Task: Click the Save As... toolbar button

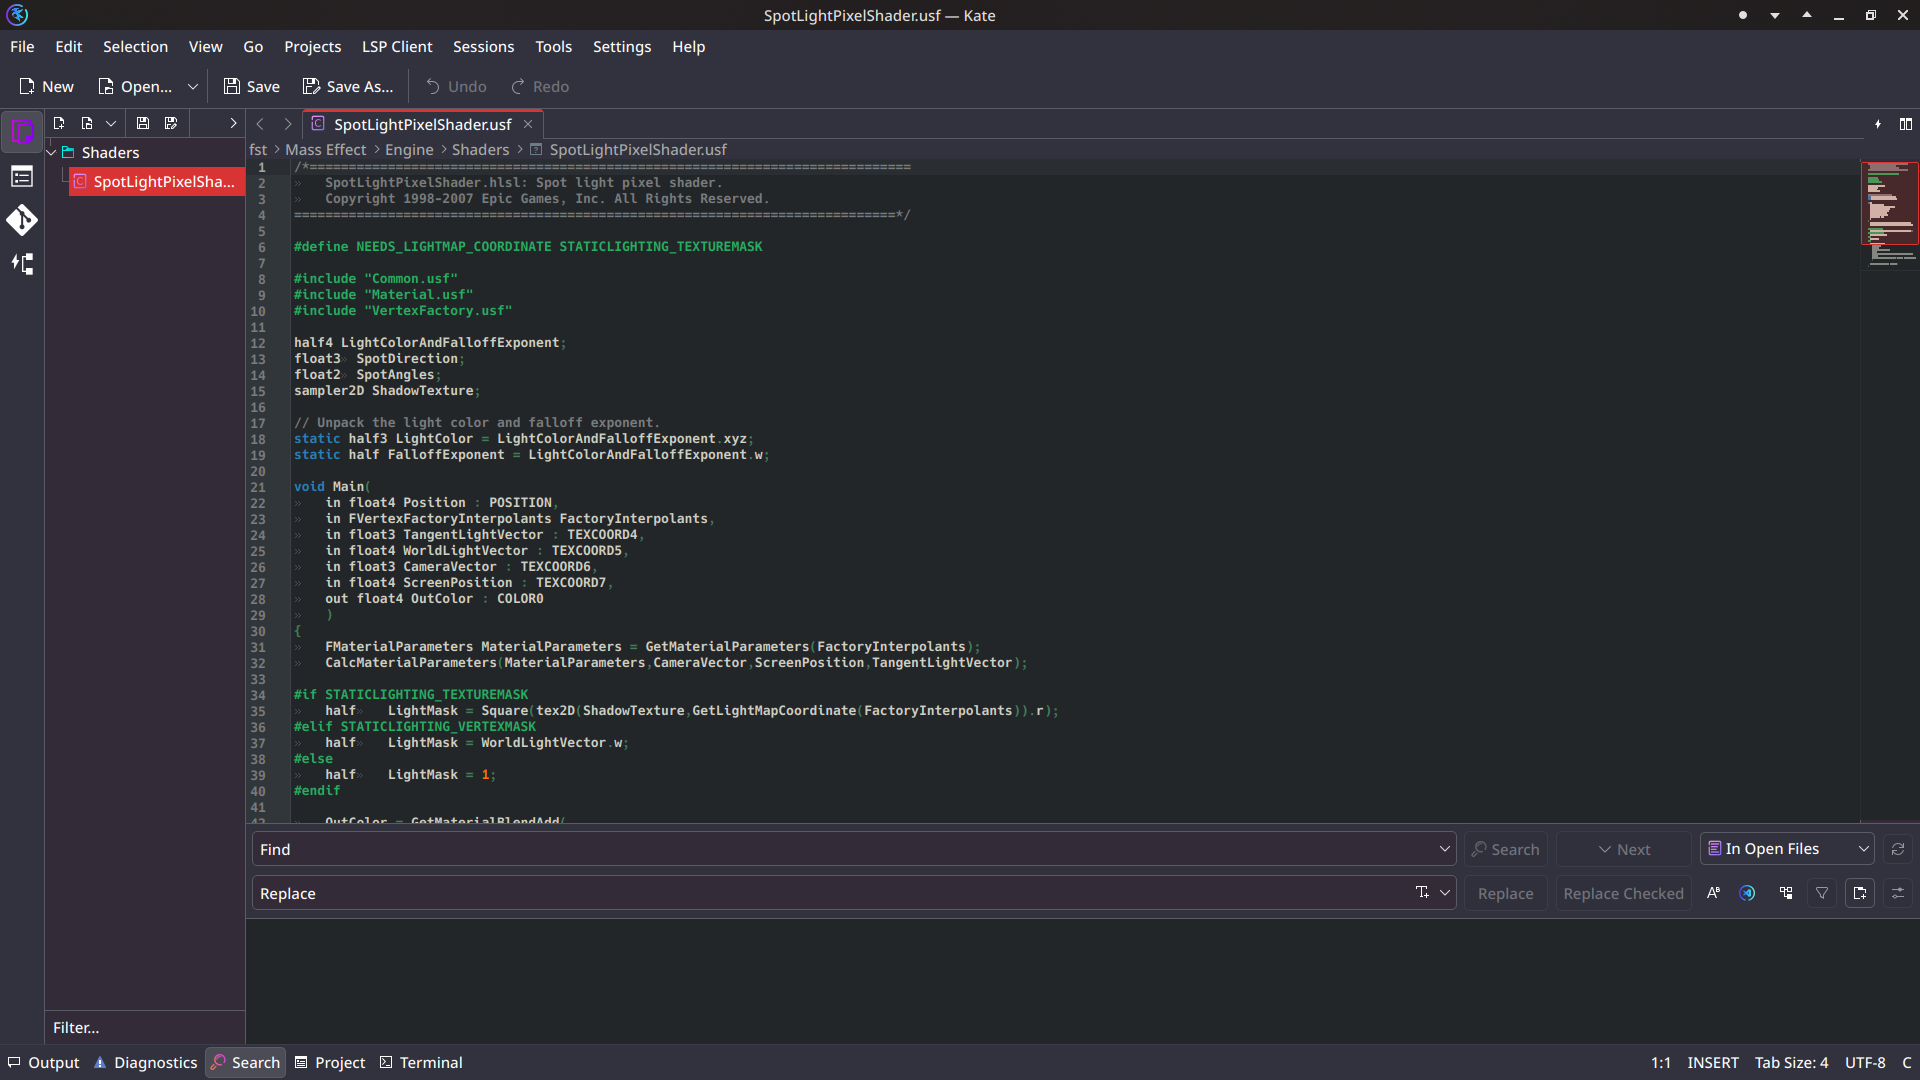Action: tap(348, 87)
